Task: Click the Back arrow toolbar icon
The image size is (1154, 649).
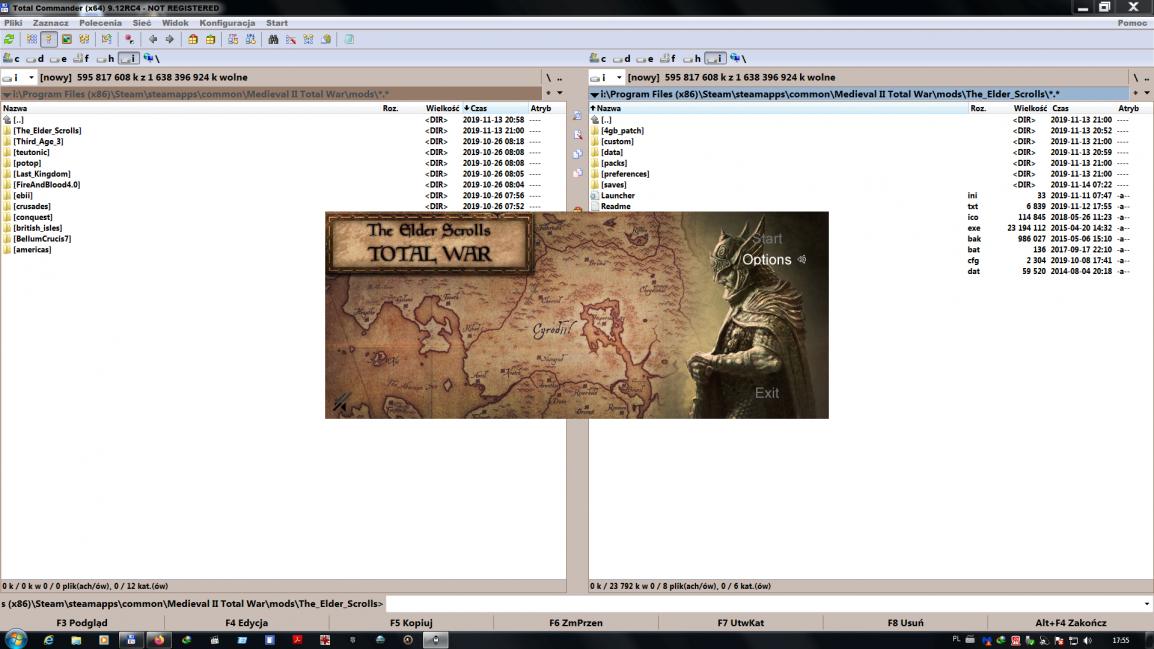Action: (x=153, y=40)
